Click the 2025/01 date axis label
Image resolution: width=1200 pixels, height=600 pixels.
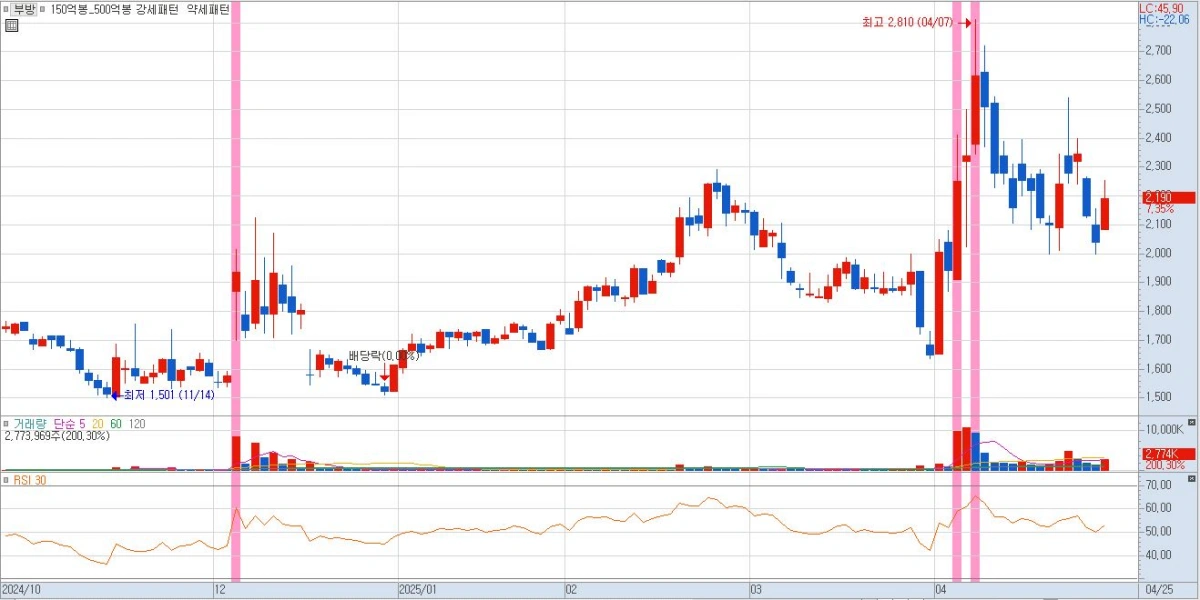tap(417, 590)
